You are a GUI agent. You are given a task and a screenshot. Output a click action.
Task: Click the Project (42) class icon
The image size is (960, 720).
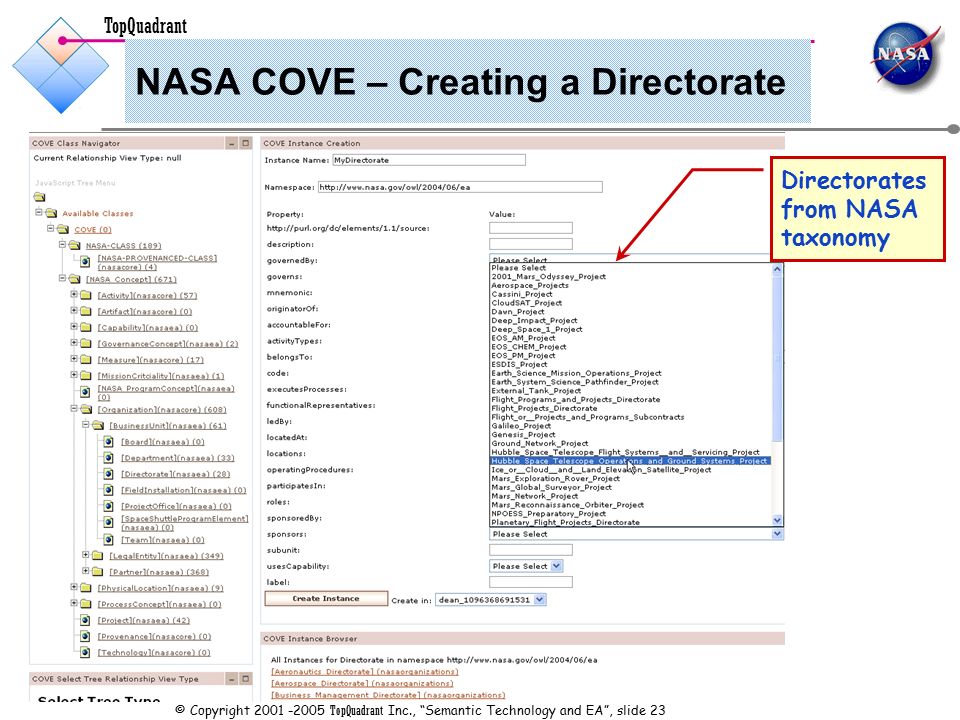pos(86,620)
